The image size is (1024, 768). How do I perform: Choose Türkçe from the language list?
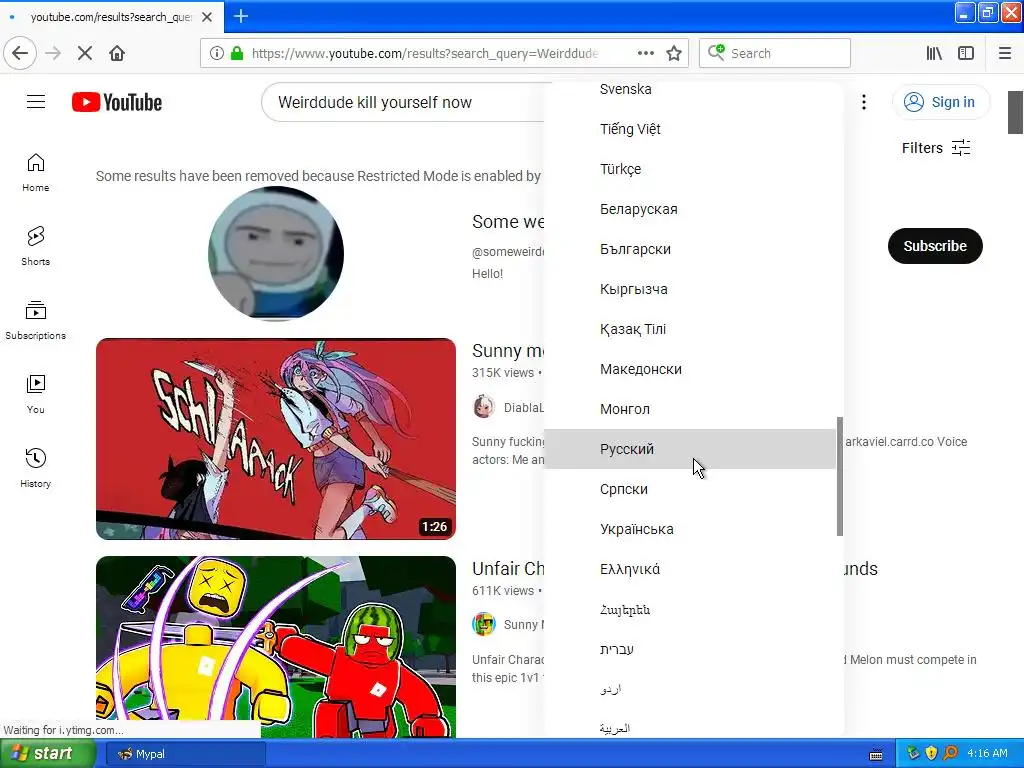tap(690, 169)
